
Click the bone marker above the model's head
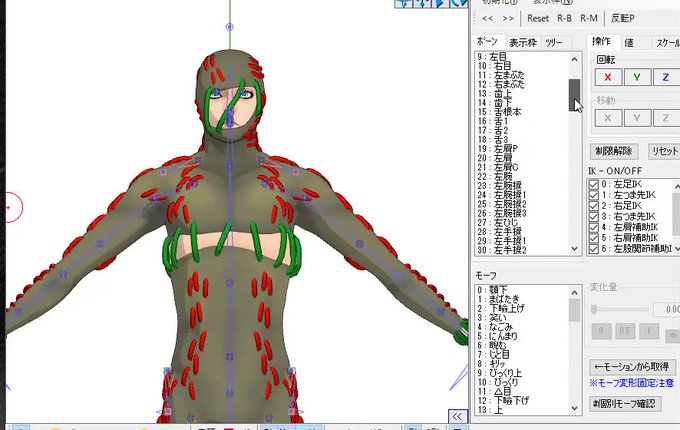click(230, 27)
